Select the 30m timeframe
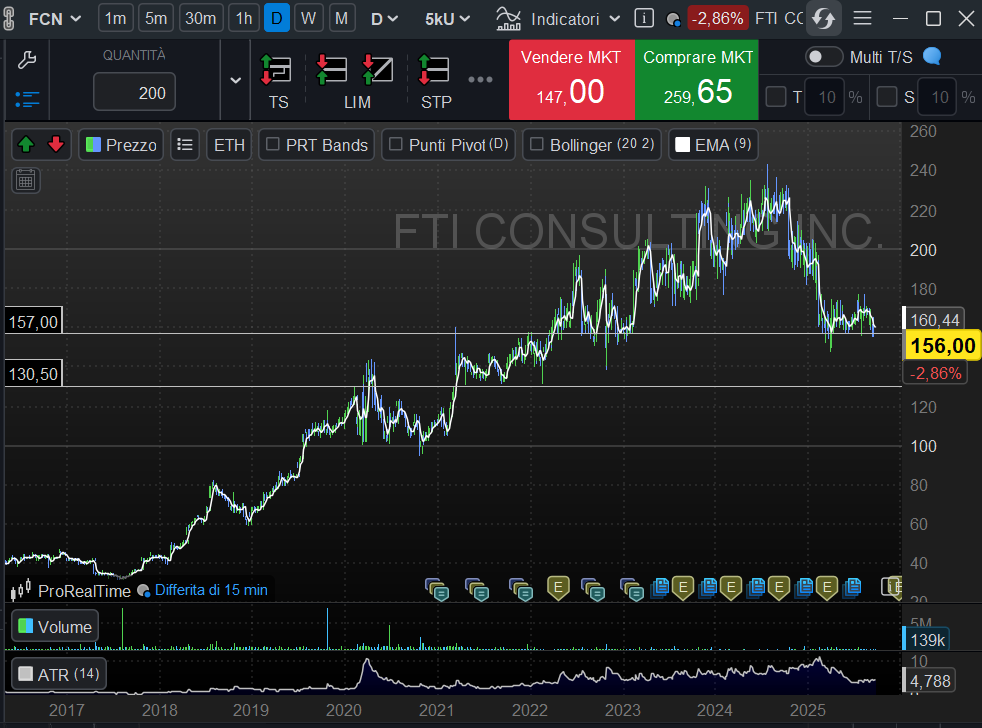 [201, 18]
